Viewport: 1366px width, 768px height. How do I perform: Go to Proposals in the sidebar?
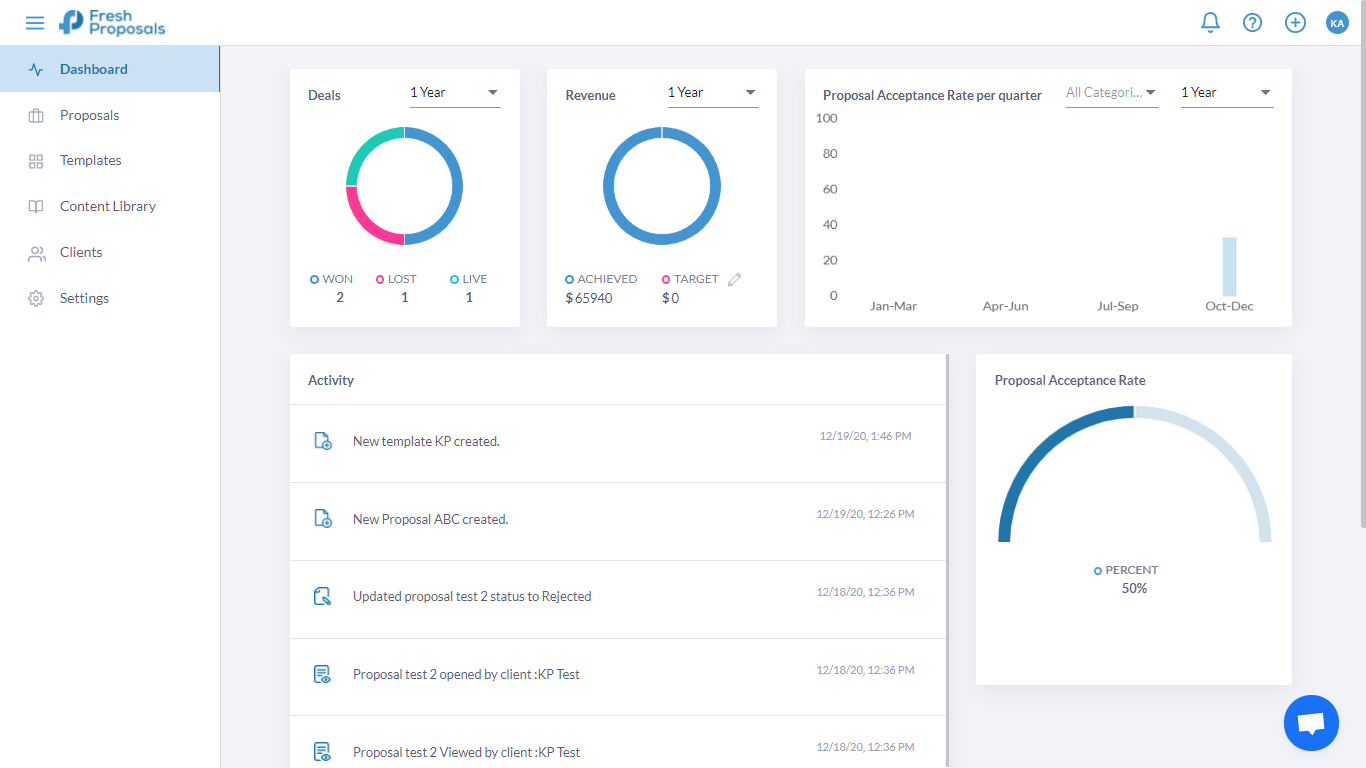click(89, 115)
